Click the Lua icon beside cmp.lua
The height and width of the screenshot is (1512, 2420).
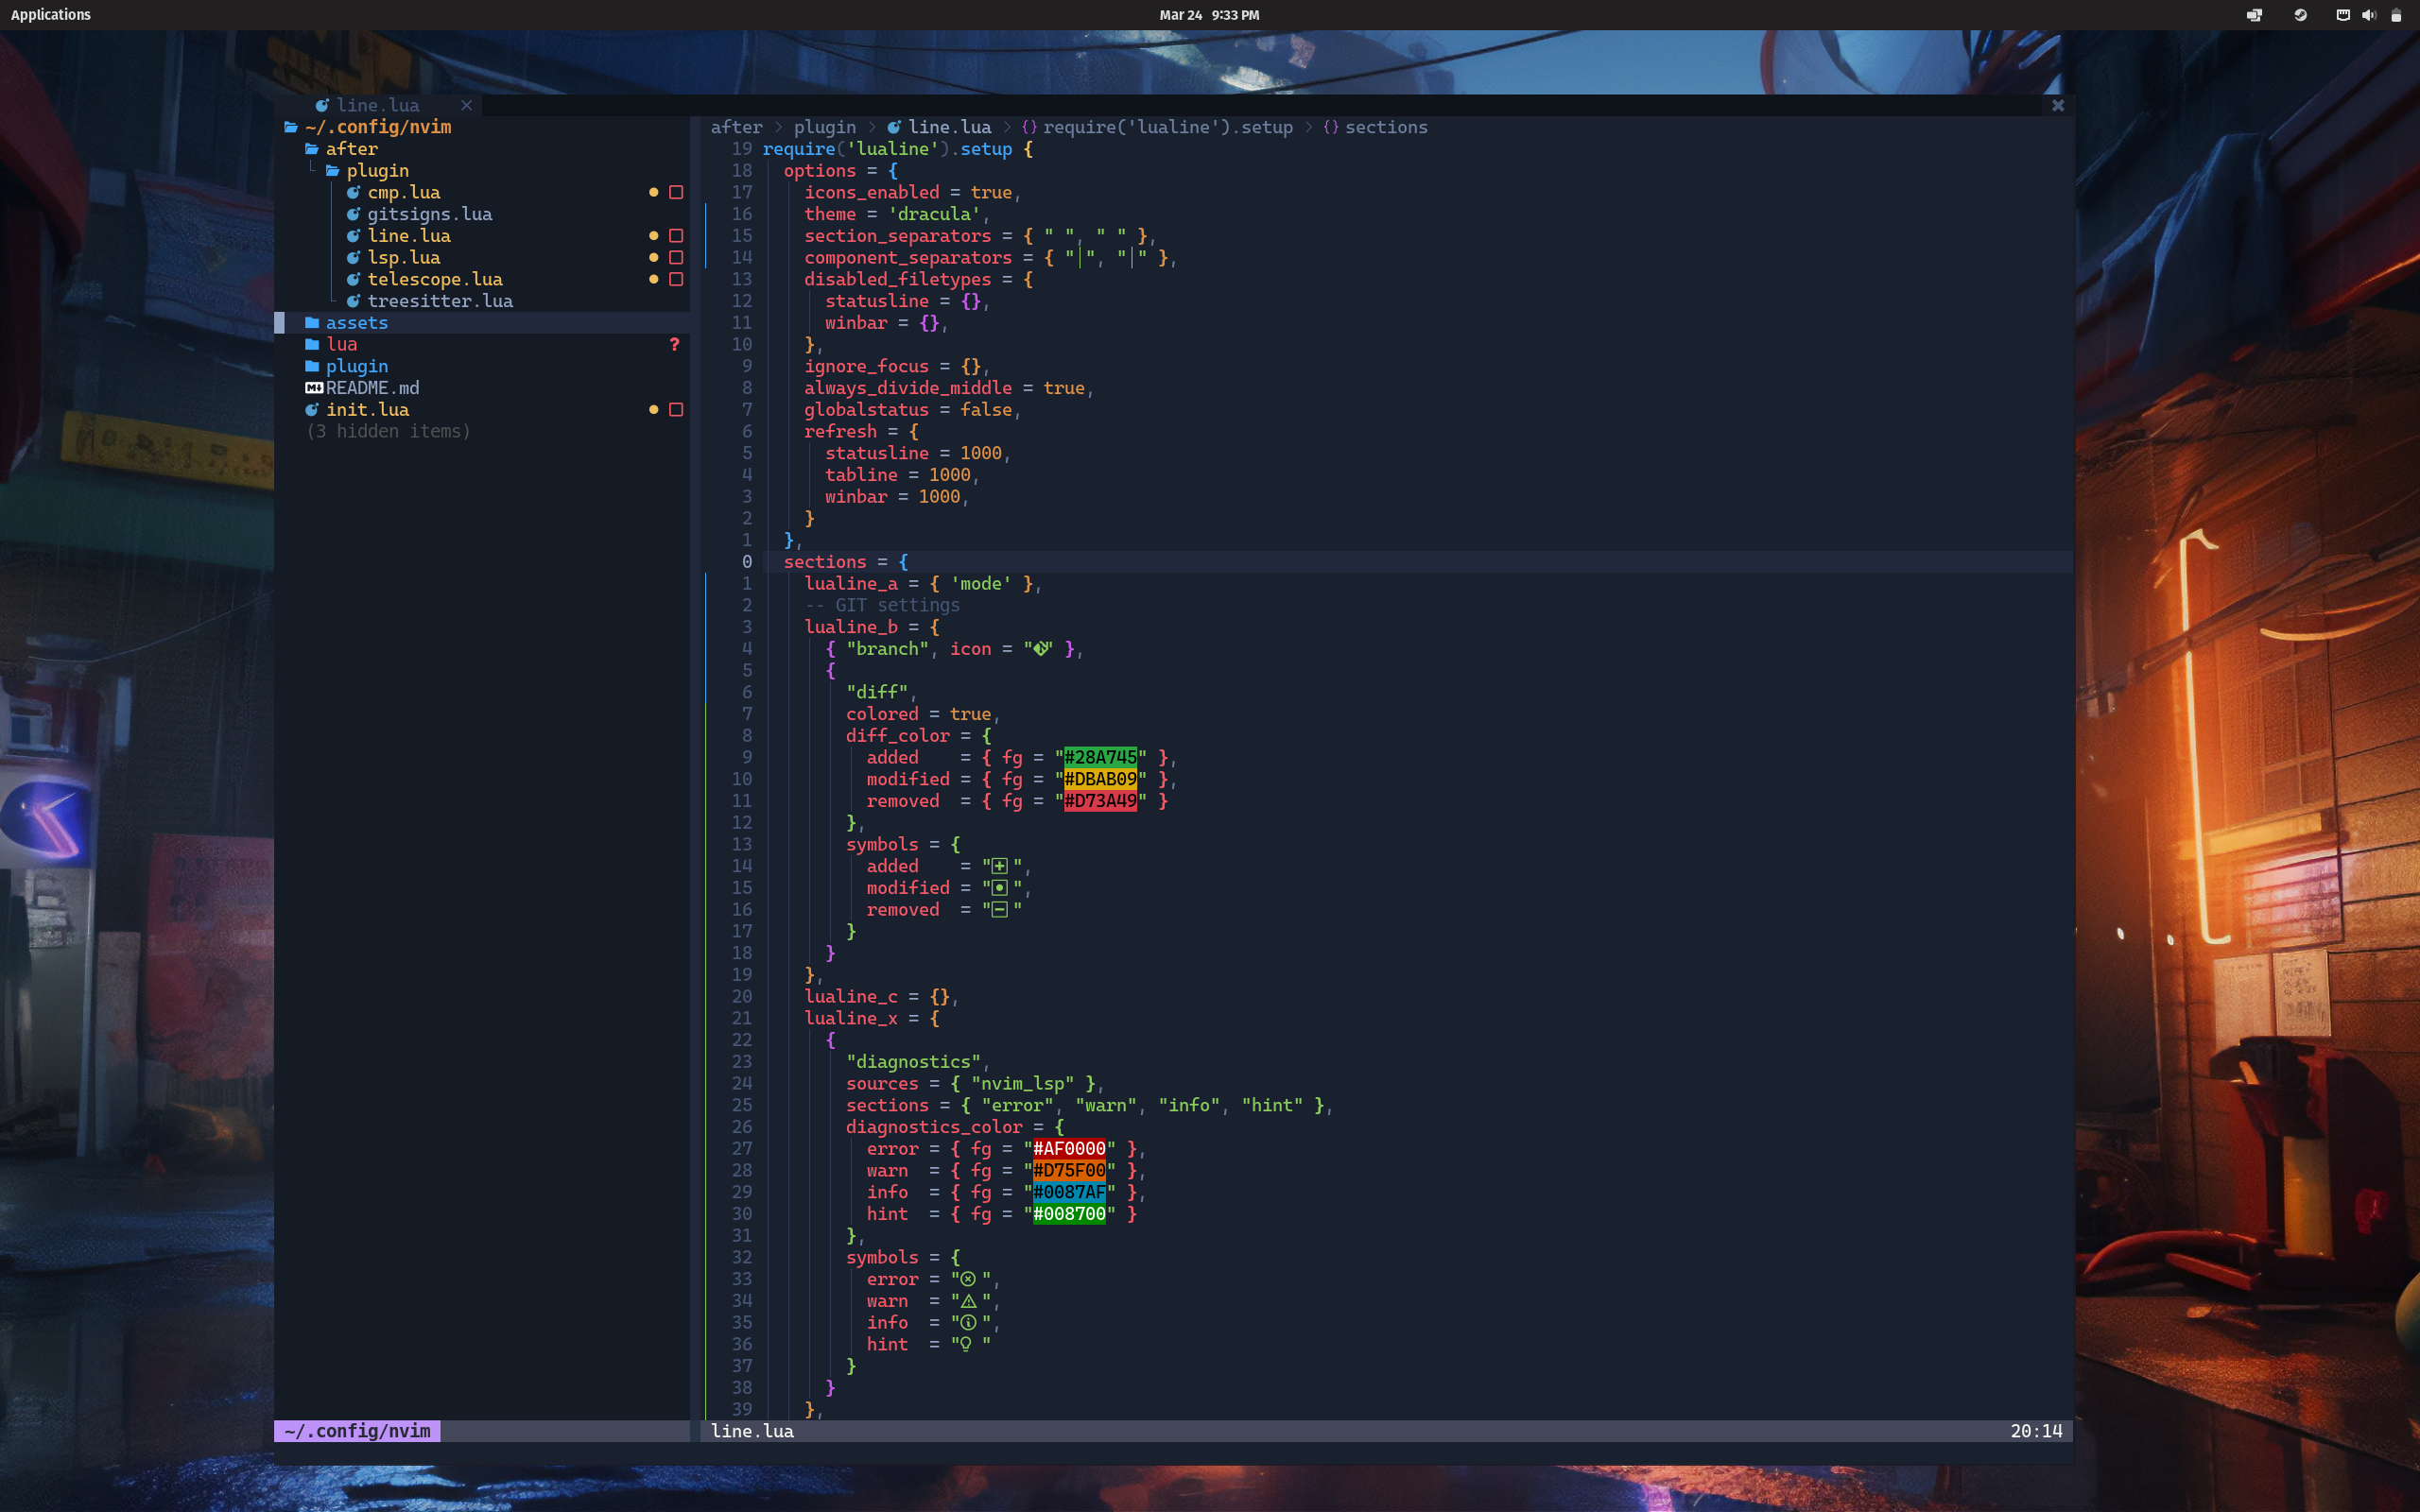[353, 192]
